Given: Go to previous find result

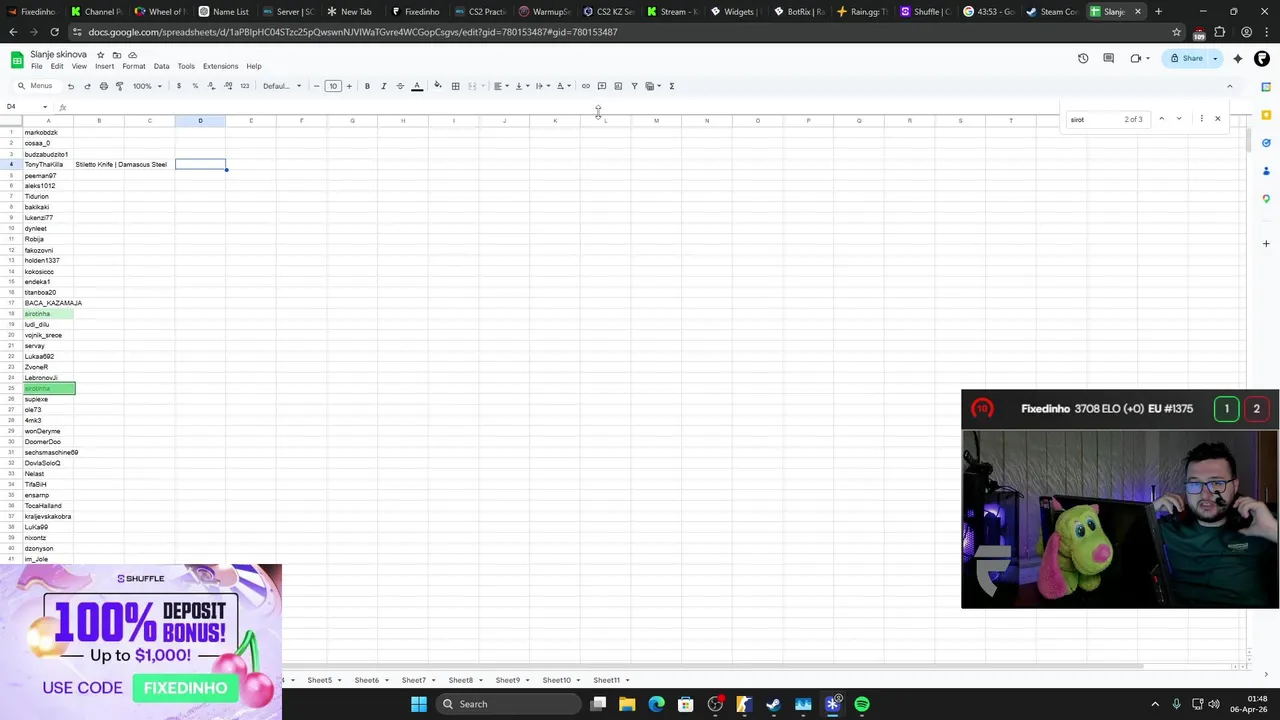Looking at the screenshot, I should (x=1161, y=119).
